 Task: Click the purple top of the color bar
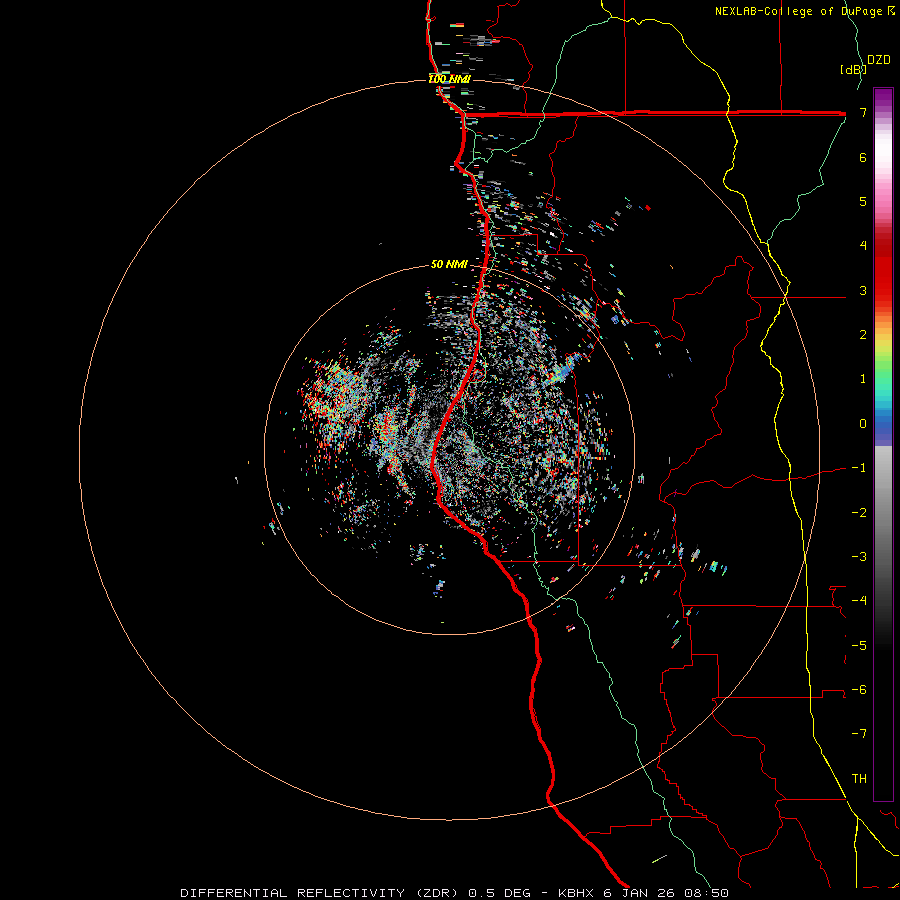[x=883, y=98]
